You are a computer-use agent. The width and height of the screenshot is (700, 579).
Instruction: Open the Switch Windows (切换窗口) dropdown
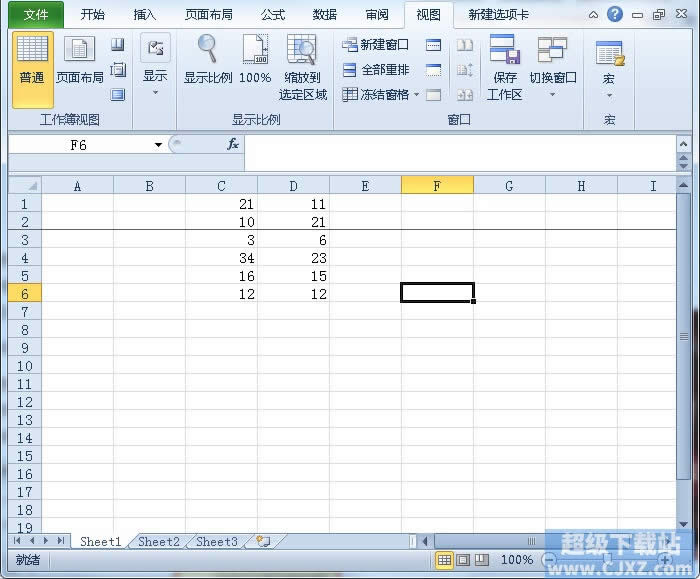tap(553, 66)
